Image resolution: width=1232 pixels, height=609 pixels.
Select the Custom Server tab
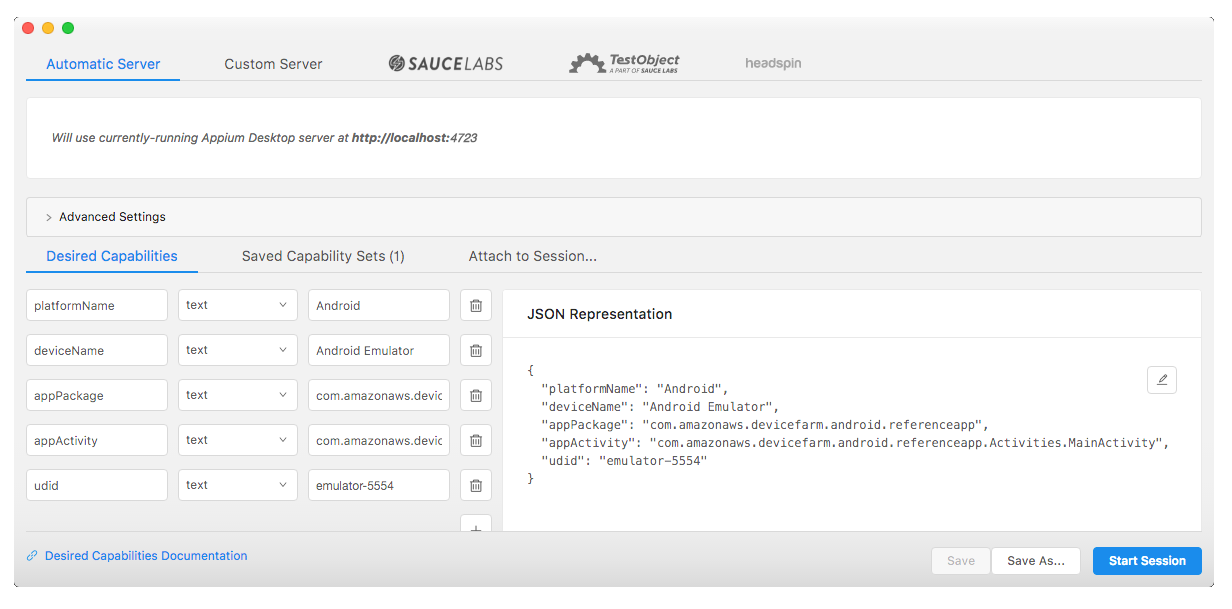coord(273,64)
